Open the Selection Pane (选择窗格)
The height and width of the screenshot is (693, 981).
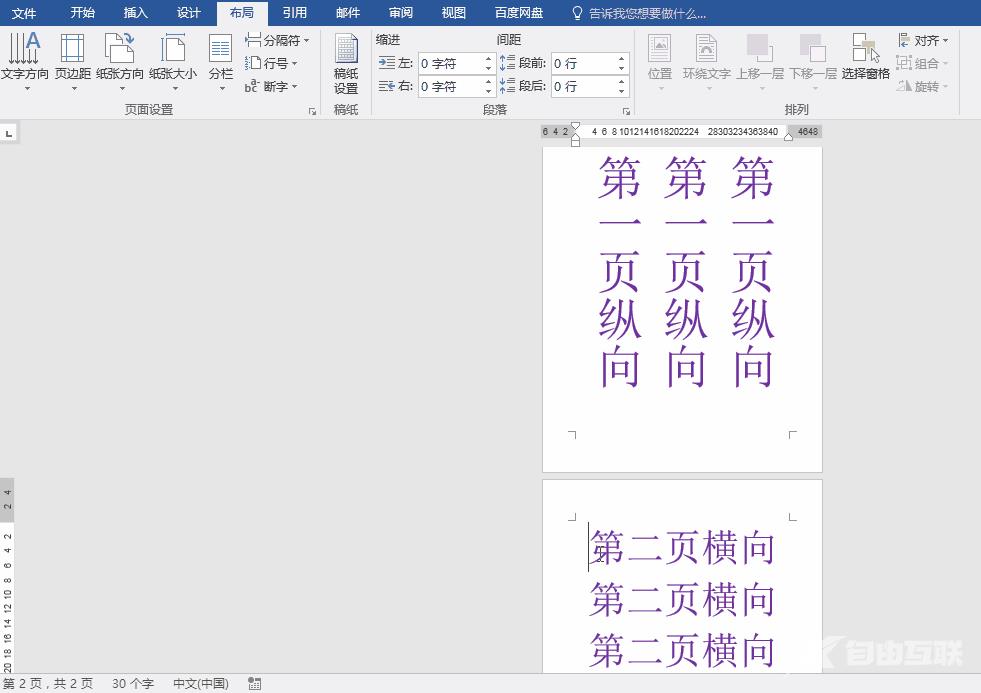865,58
